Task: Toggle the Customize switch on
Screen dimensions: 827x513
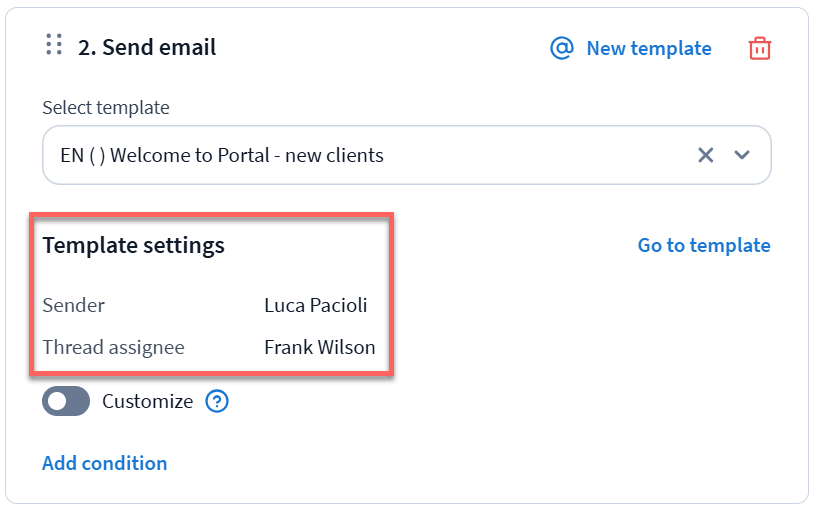Action: (x=66, y=402)
